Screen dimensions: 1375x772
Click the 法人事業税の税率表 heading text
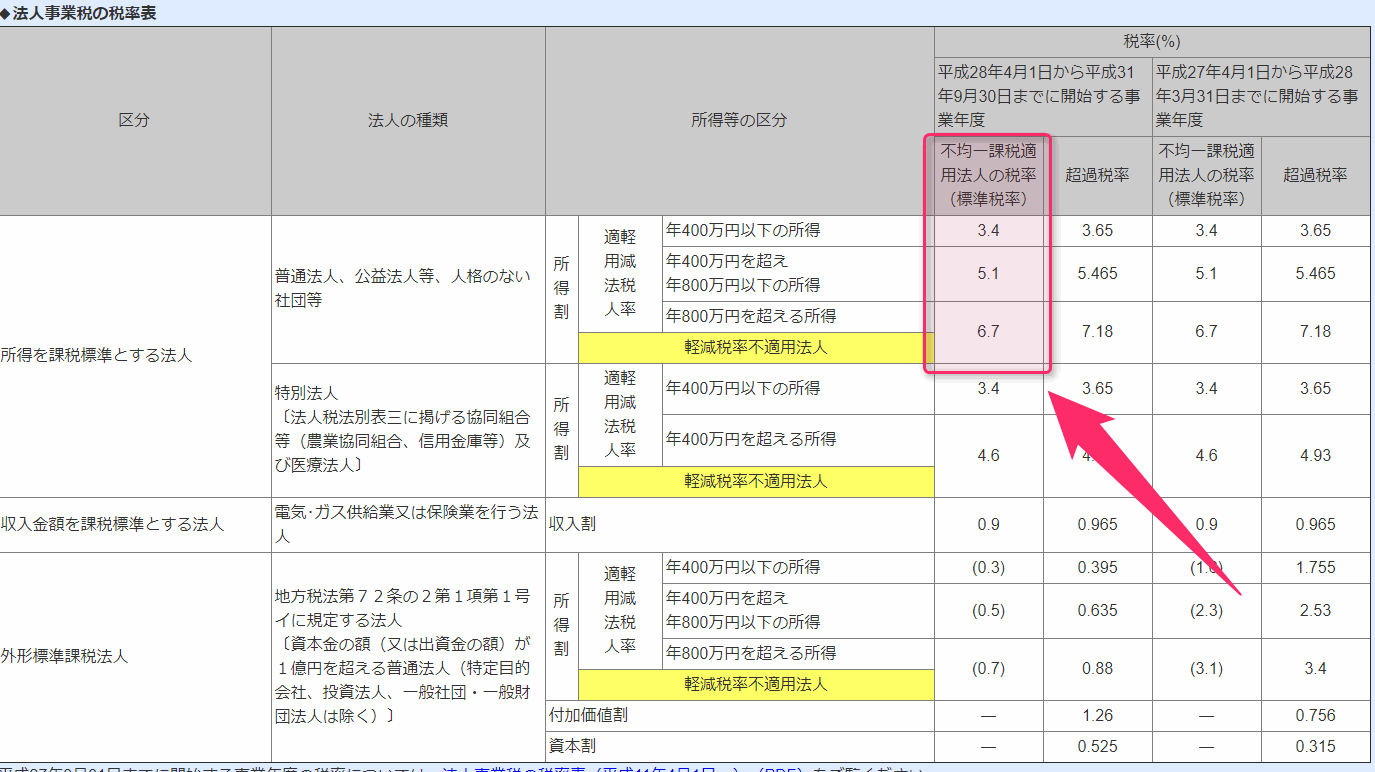click(x=84, y=13)
